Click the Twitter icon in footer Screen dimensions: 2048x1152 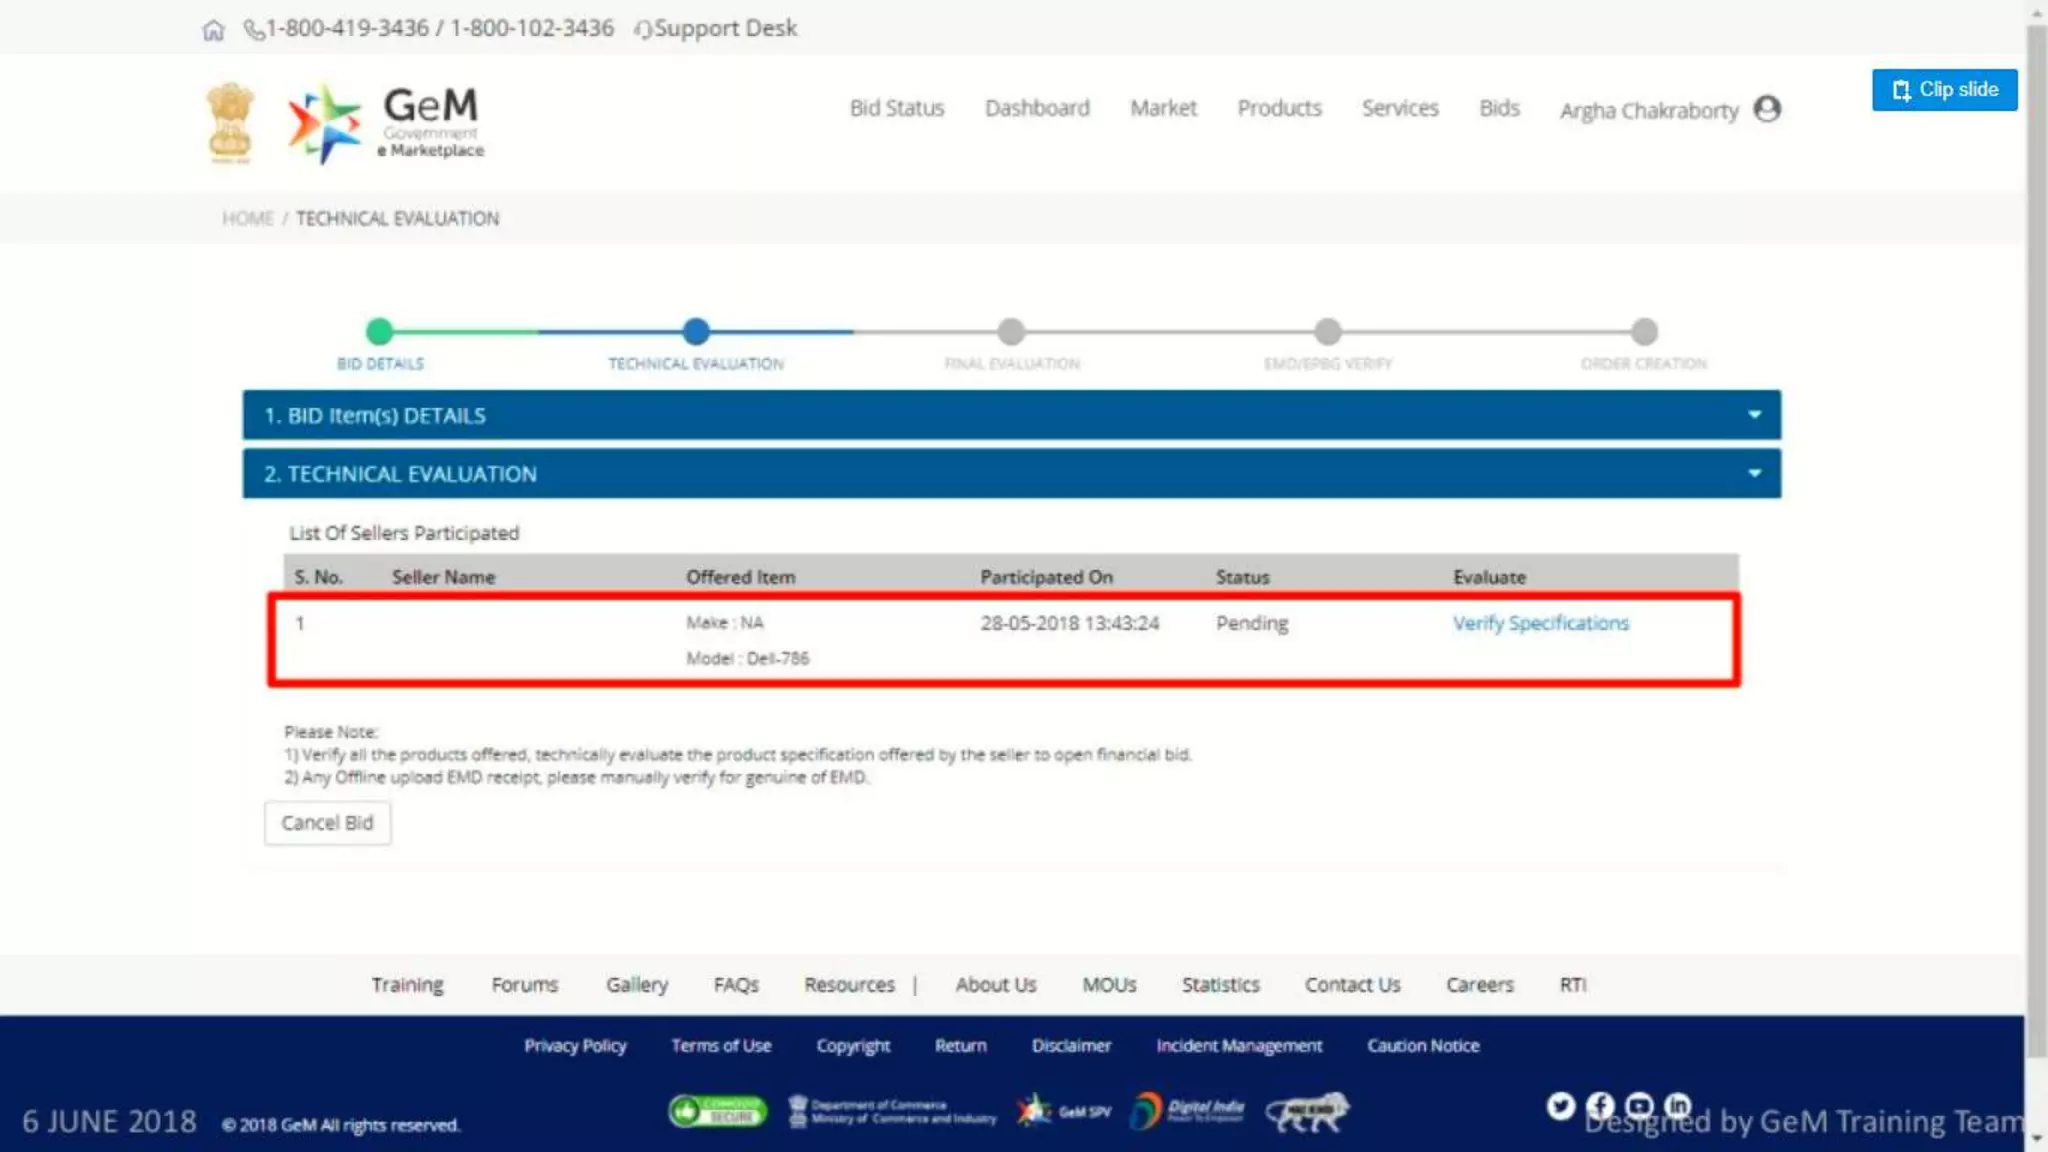pos(1560,1105)
